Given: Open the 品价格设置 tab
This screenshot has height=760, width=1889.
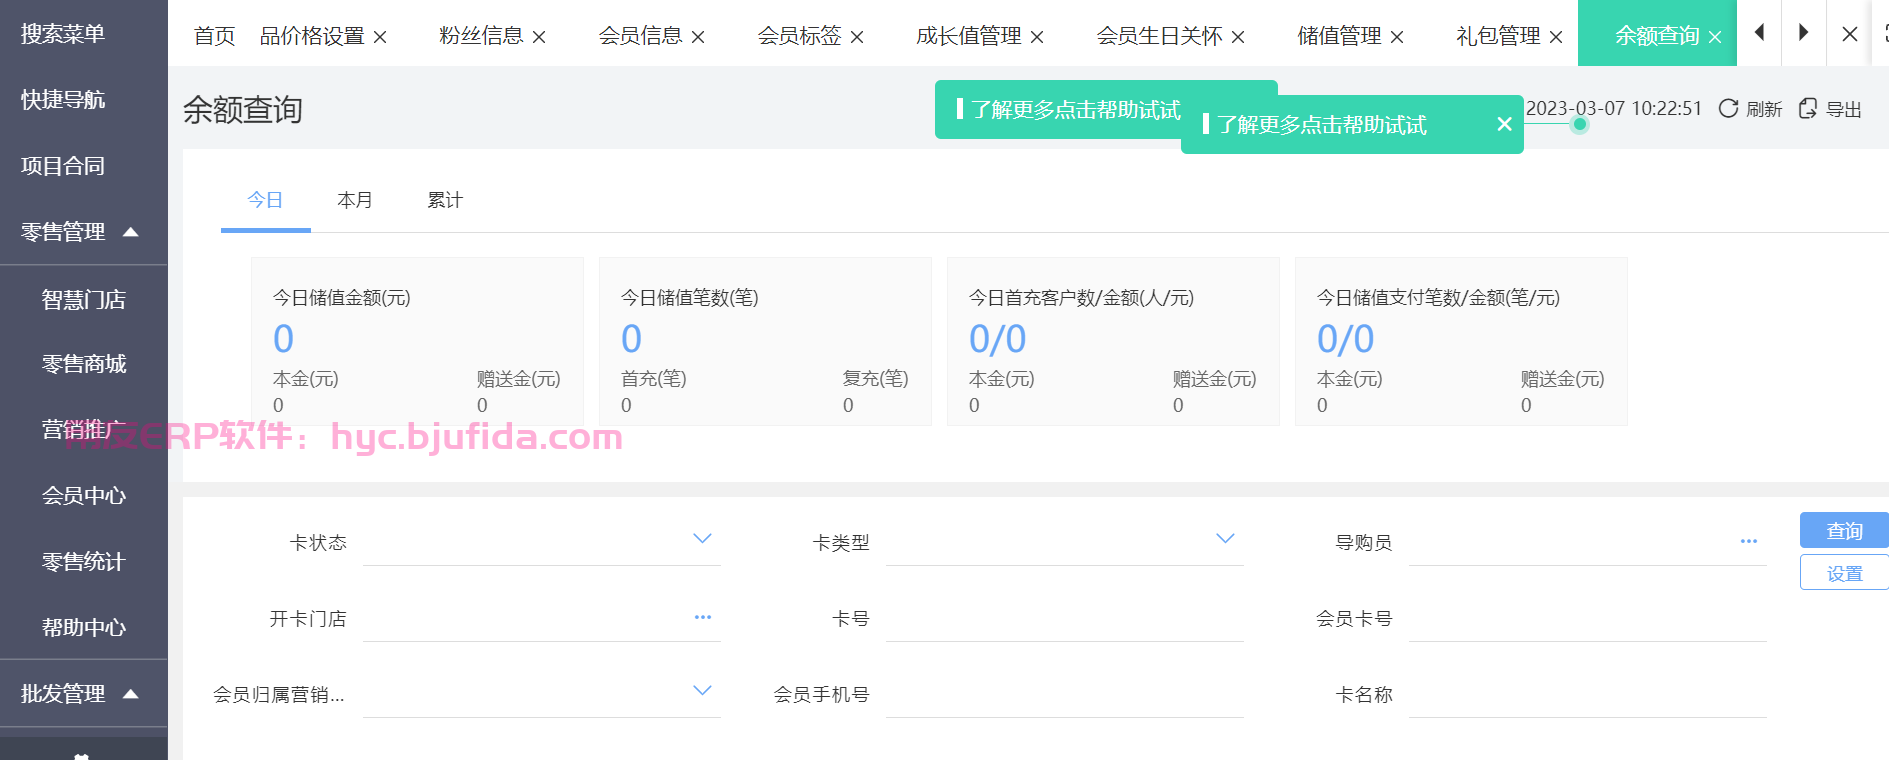Looking at the screenshot, I should (x=312, y=36).
